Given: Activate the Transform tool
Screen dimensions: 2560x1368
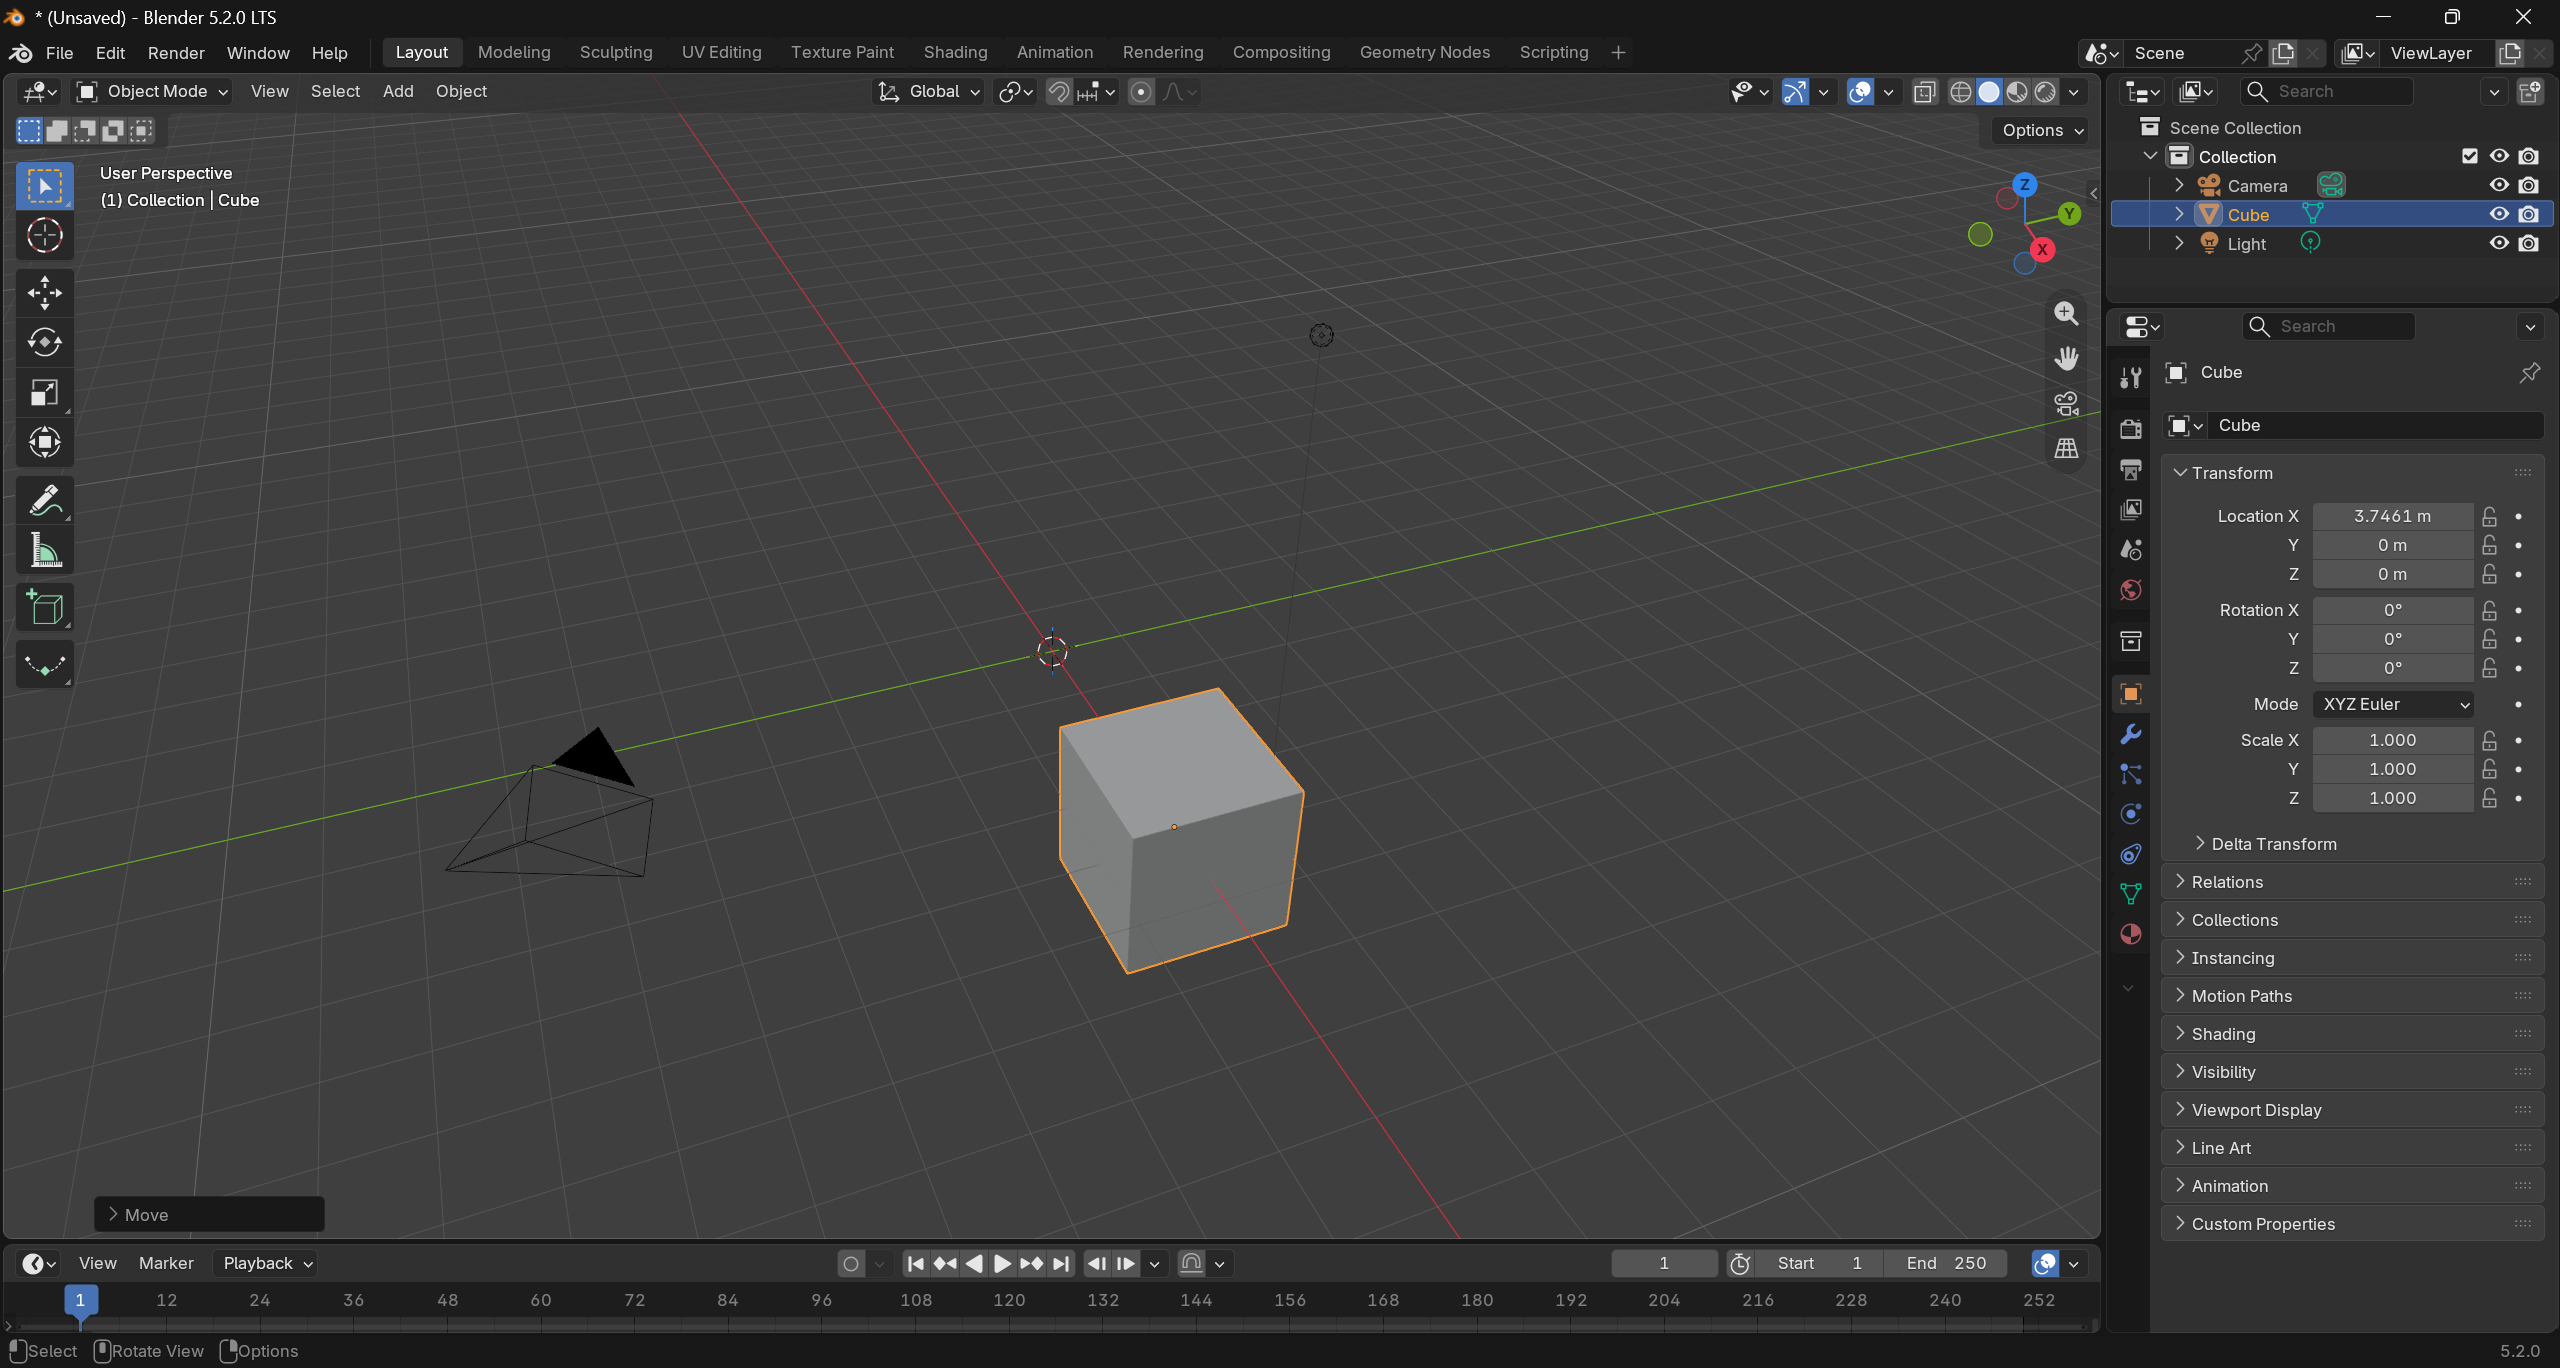Looking at the screenshot, I should (45, 442).
